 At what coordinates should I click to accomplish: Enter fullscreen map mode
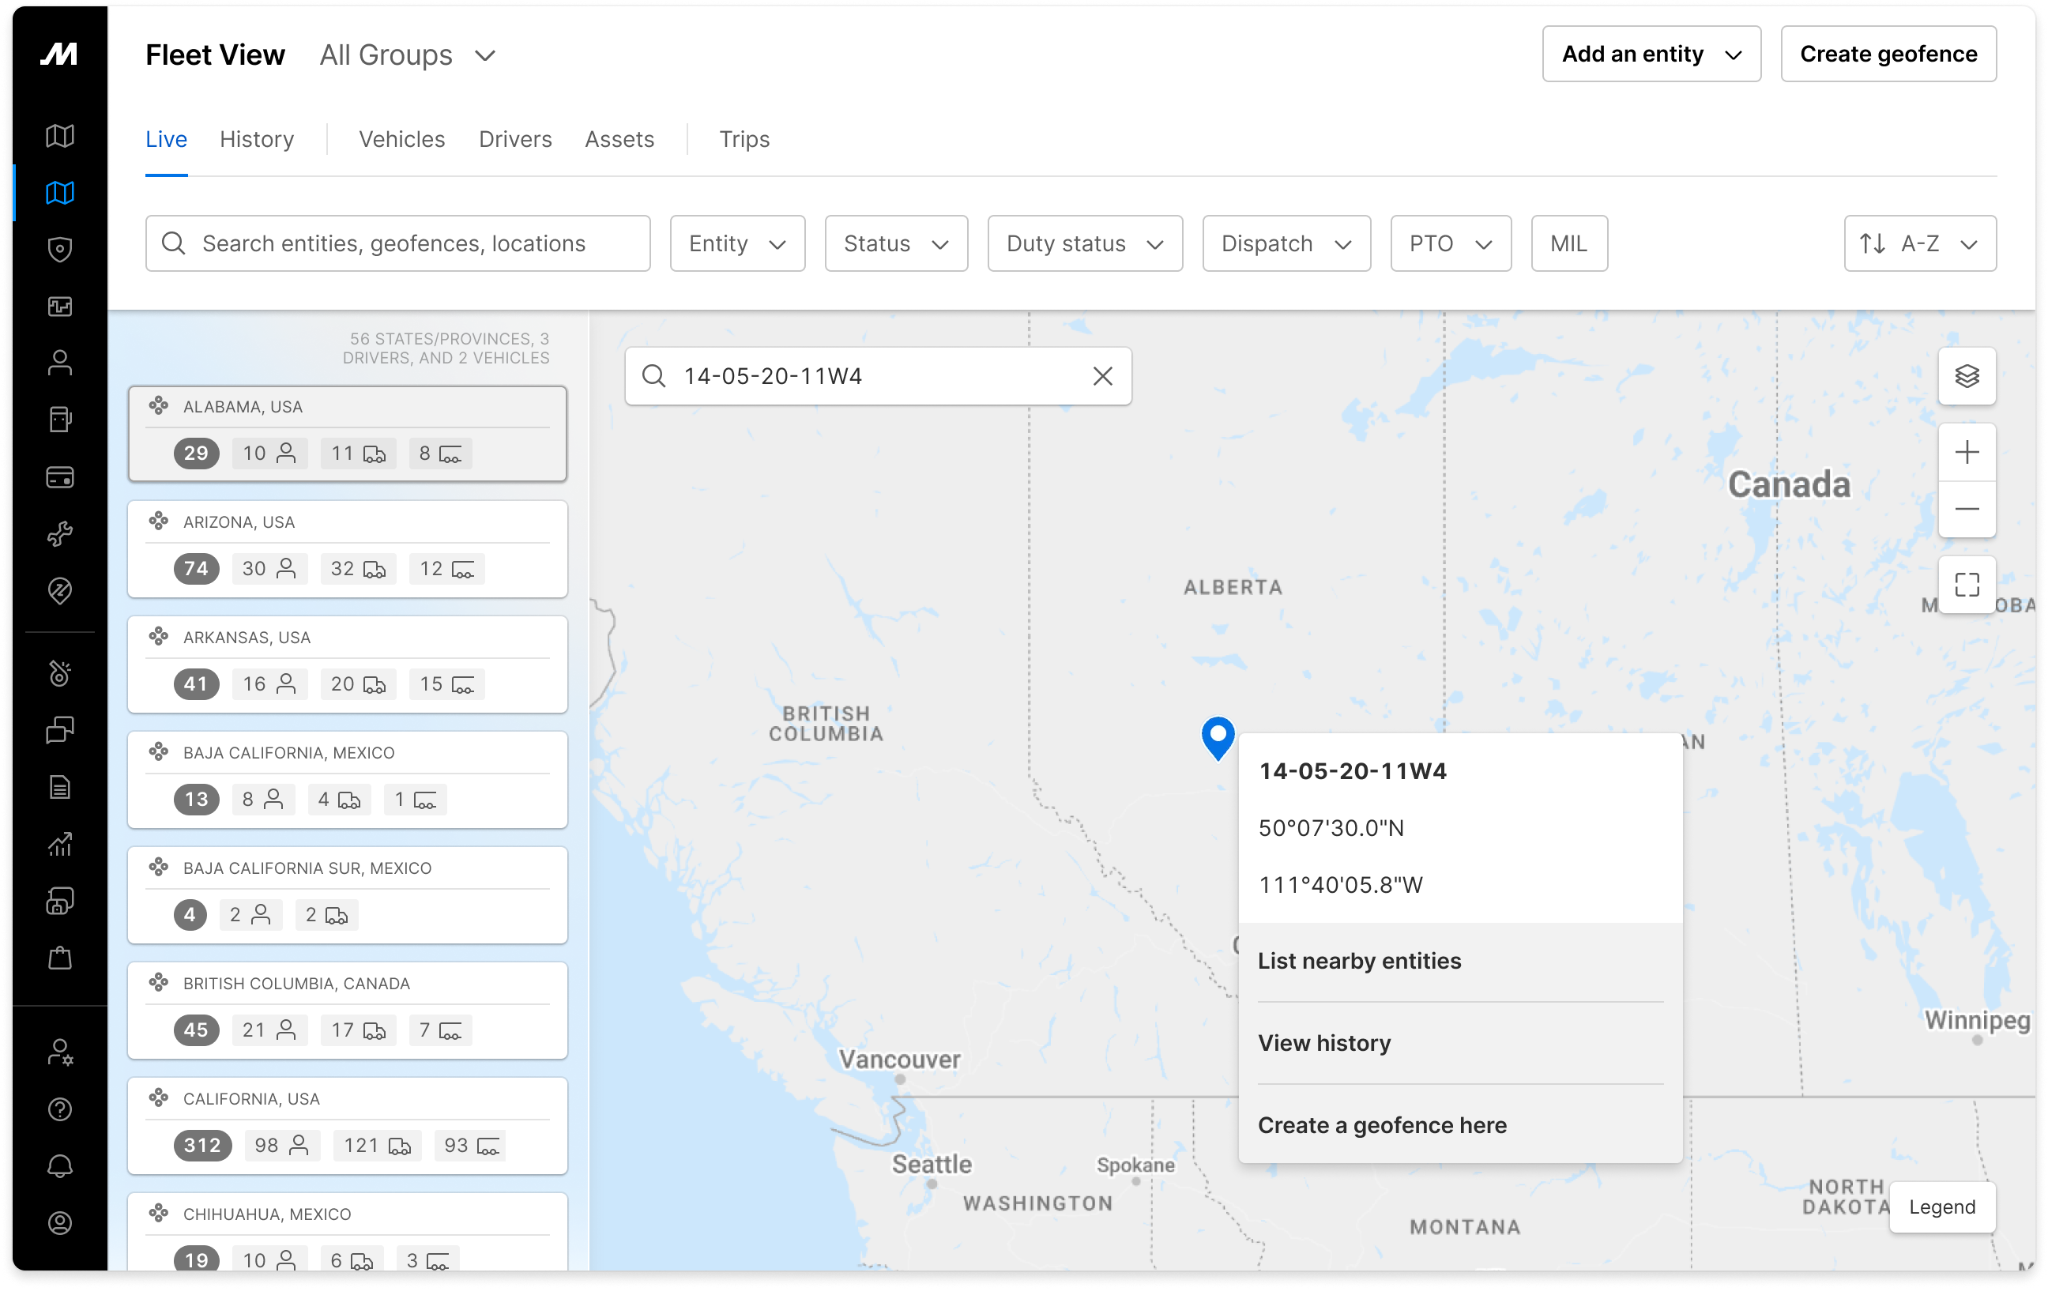[x=1966, y=585]
